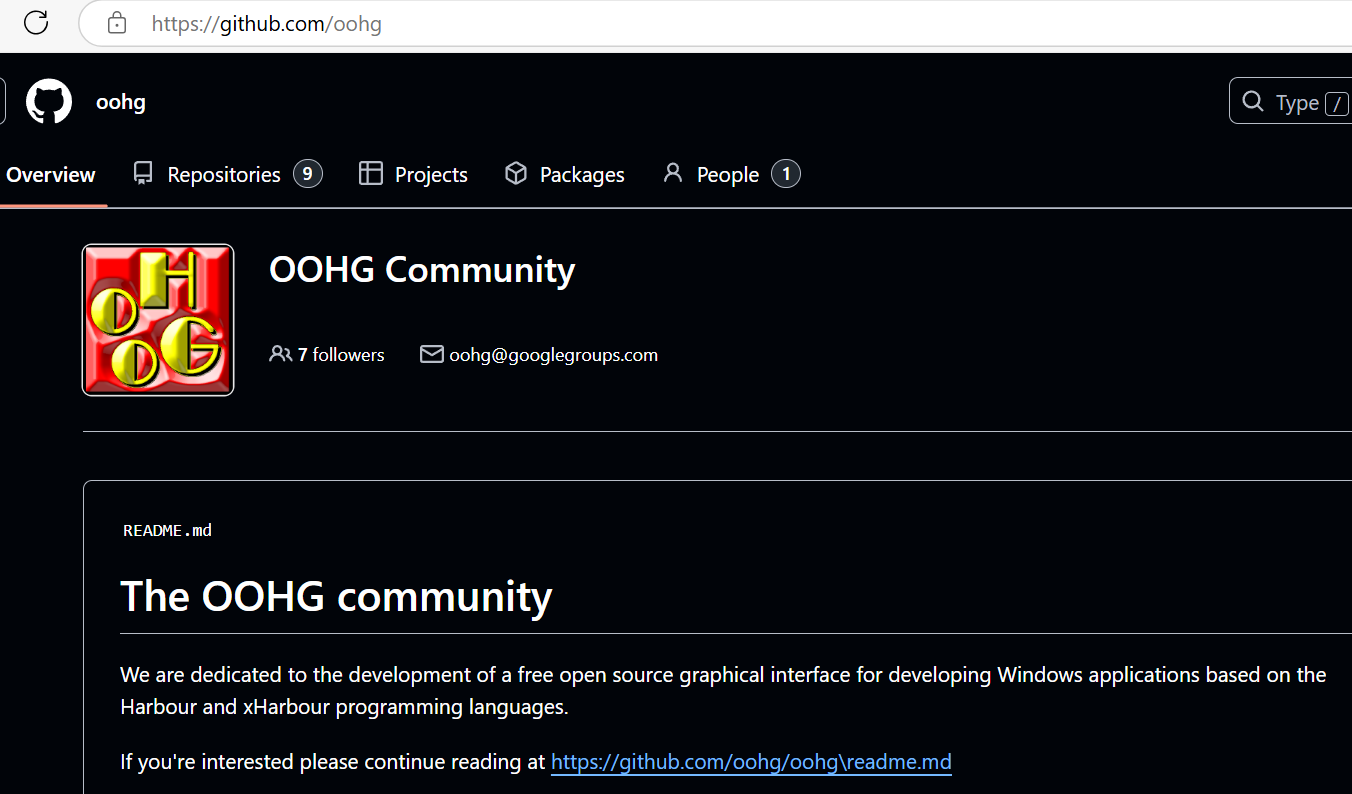The image size is (1352, 794).
Task: Open site info via the lock icon
Action: [x=117, y=23]
